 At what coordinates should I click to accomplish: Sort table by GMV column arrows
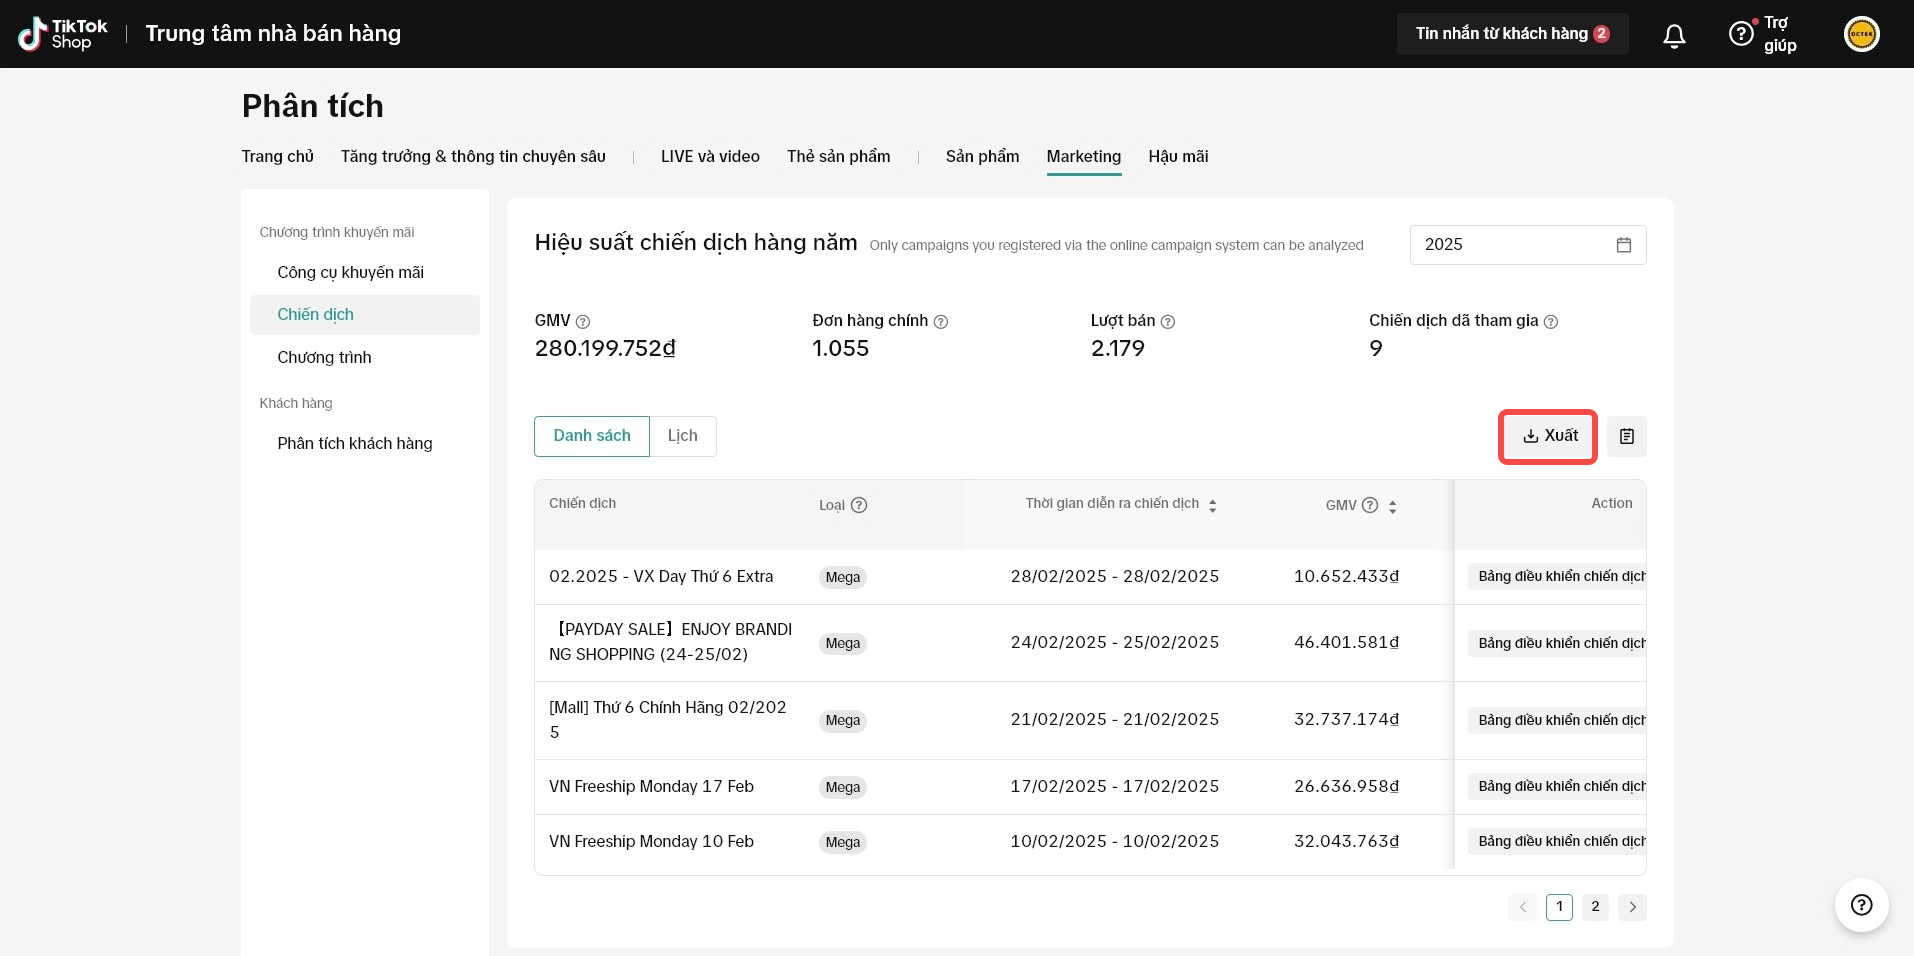pyautogui.click(x=1392, y=506)
